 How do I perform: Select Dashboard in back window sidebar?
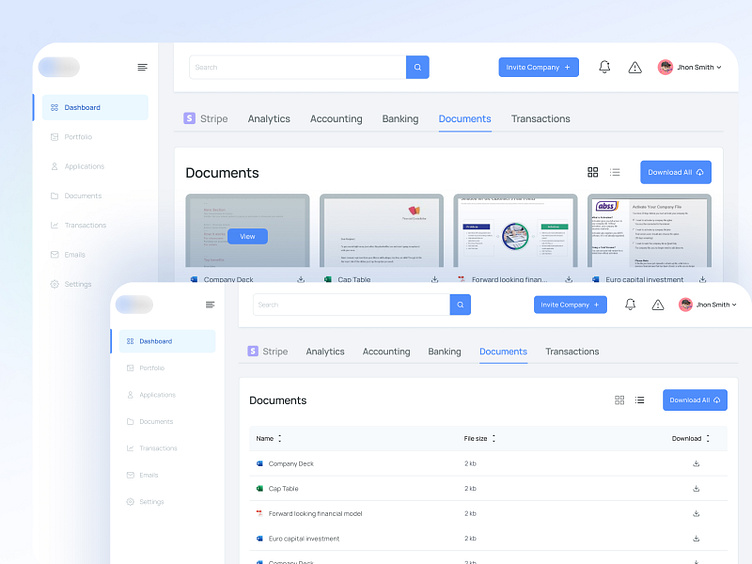point(95,107)
